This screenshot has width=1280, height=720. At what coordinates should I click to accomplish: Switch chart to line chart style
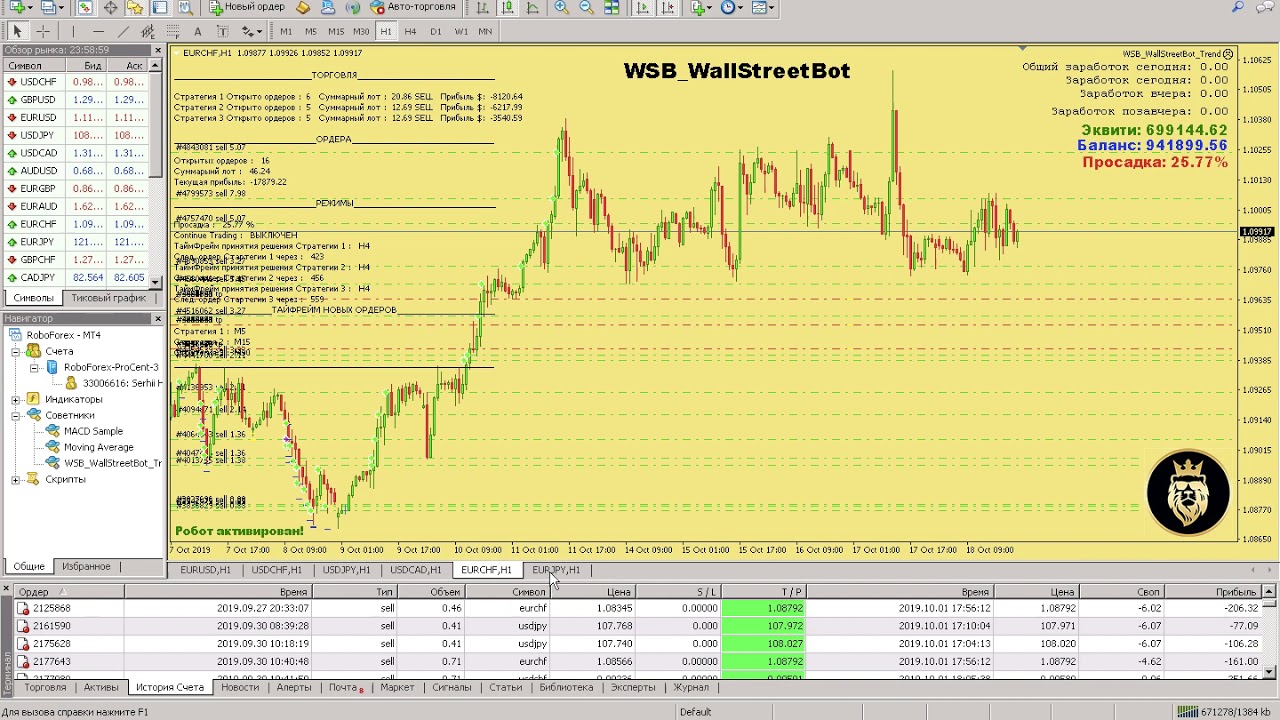click(x=533, y=7)
